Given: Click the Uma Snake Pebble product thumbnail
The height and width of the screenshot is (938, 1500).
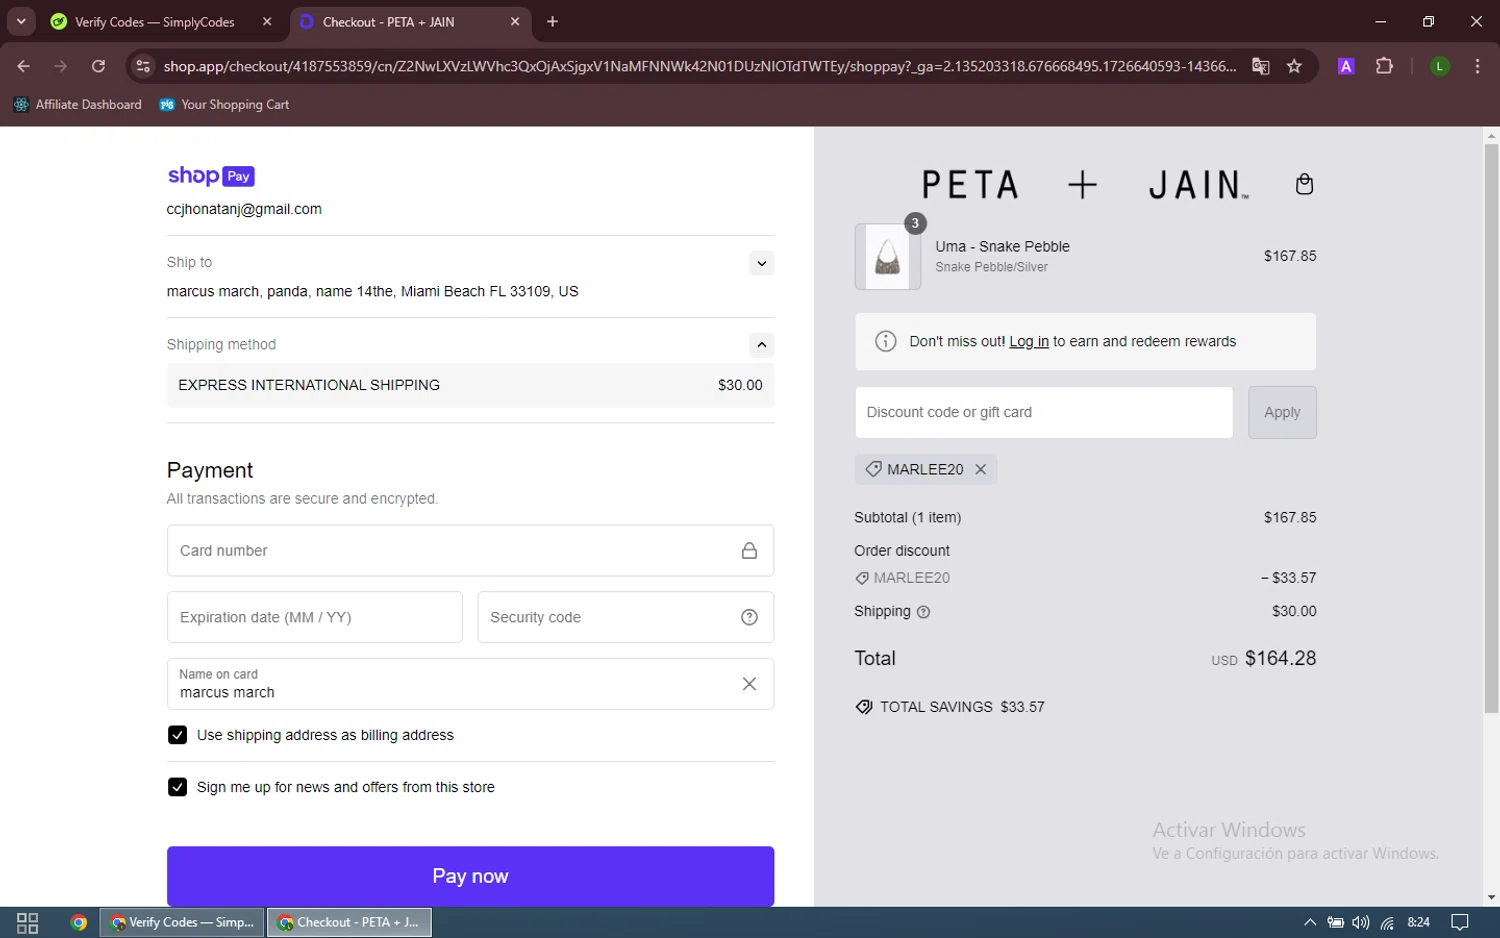Looking at the screenshot, I should [887, 257].
